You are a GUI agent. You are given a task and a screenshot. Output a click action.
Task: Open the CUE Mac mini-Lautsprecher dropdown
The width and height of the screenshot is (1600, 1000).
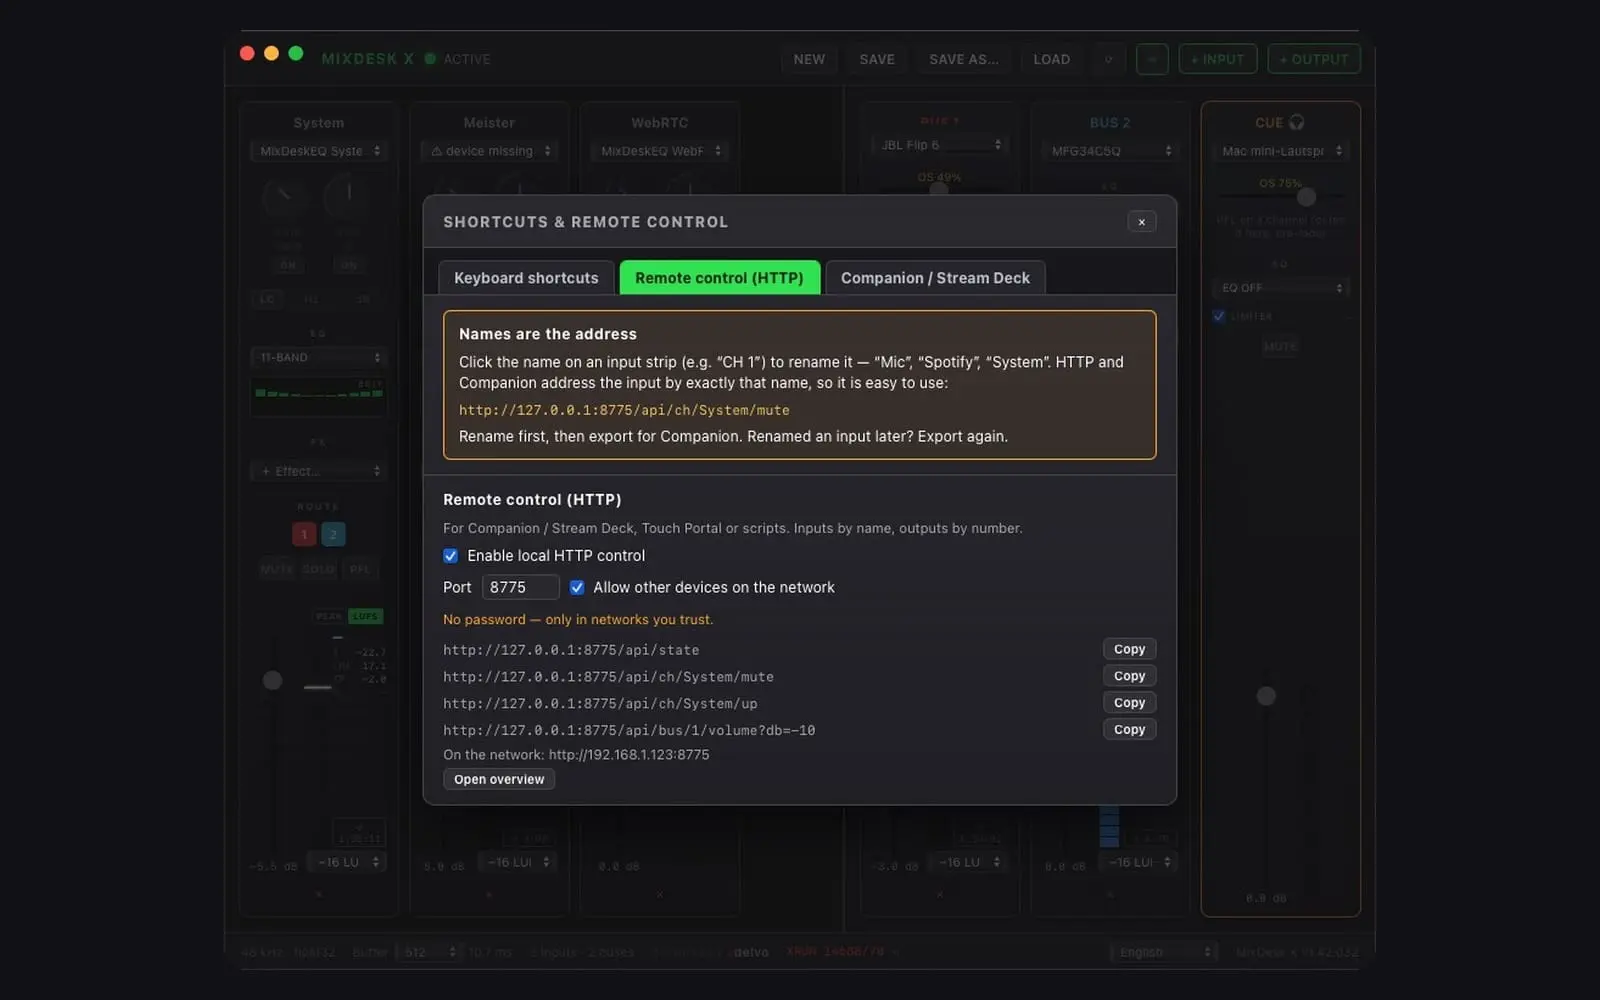(x=1281, y=151)
